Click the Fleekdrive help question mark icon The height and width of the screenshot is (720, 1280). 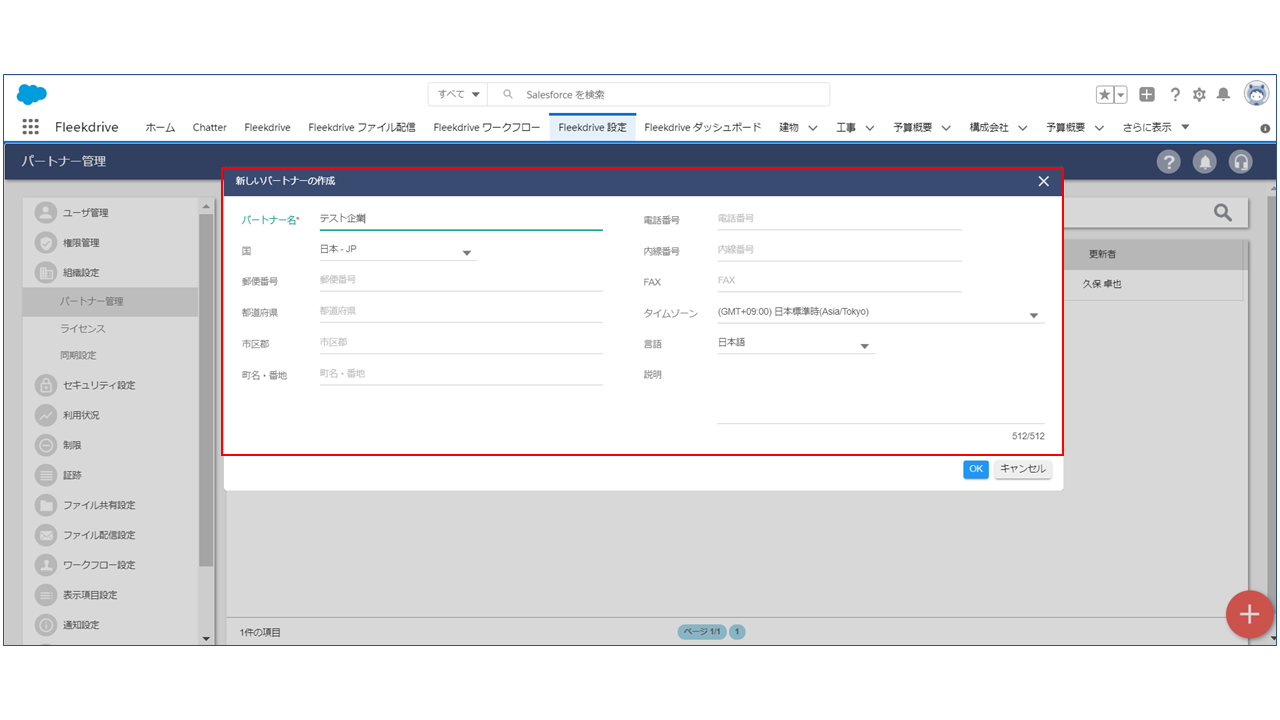(1168, 162)
